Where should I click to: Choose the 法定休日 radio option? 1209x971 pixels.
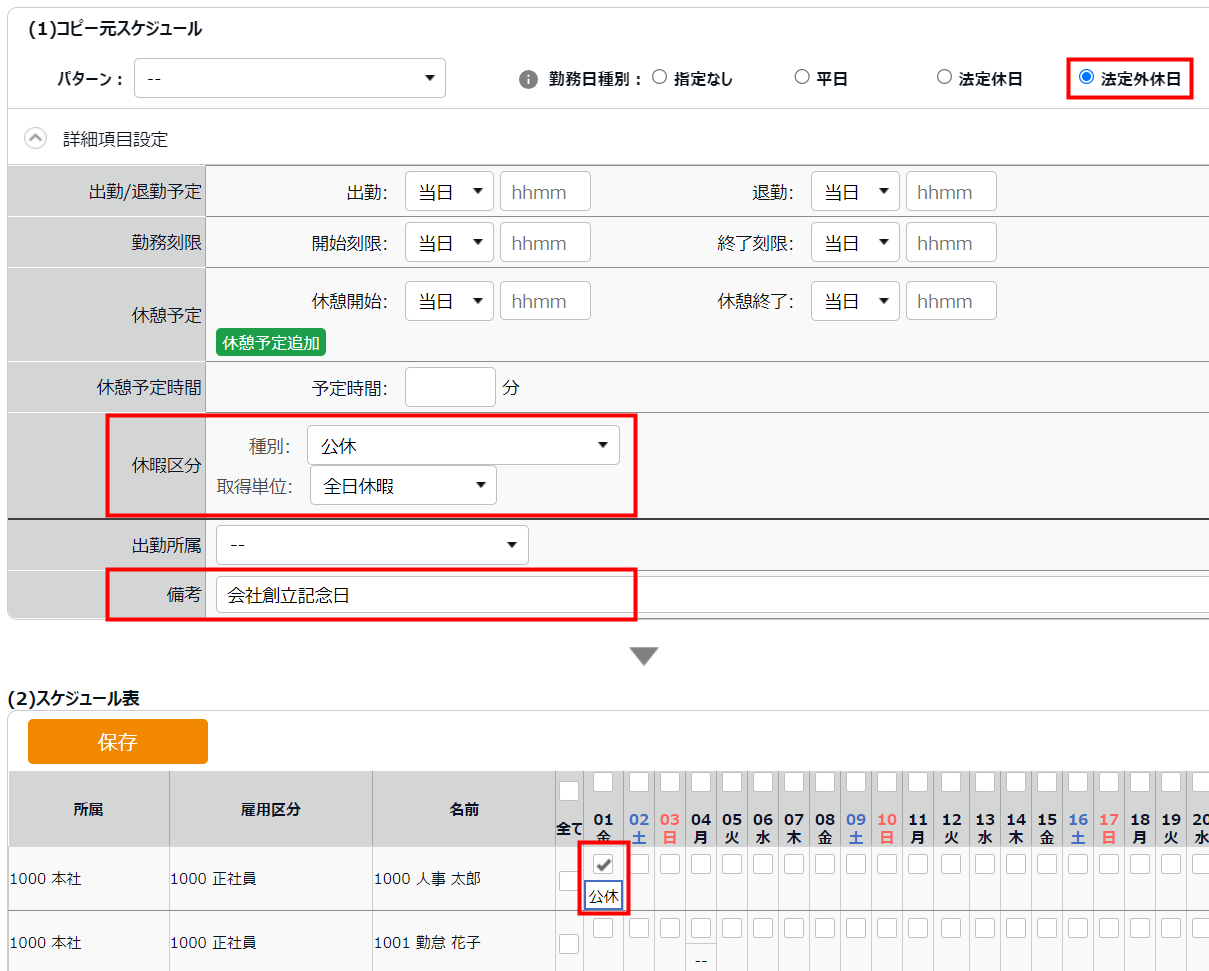943,77
